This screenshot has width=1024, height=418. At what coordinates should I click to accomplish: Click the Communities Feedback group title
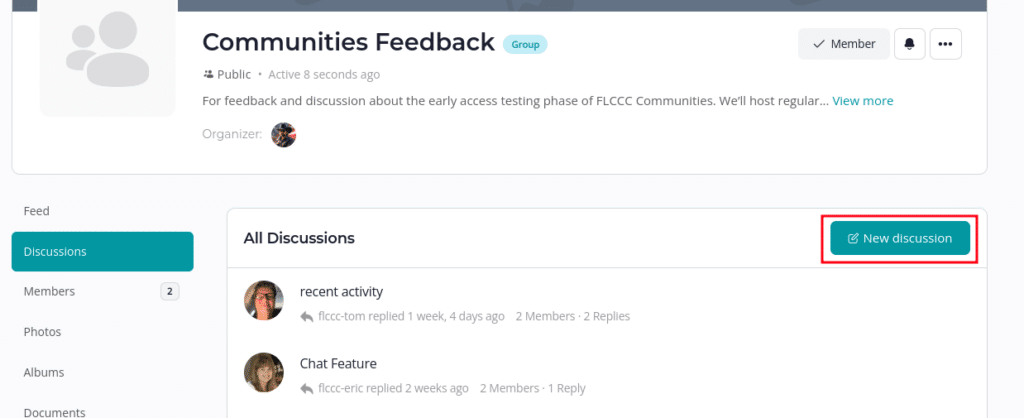tap(348, 42)
